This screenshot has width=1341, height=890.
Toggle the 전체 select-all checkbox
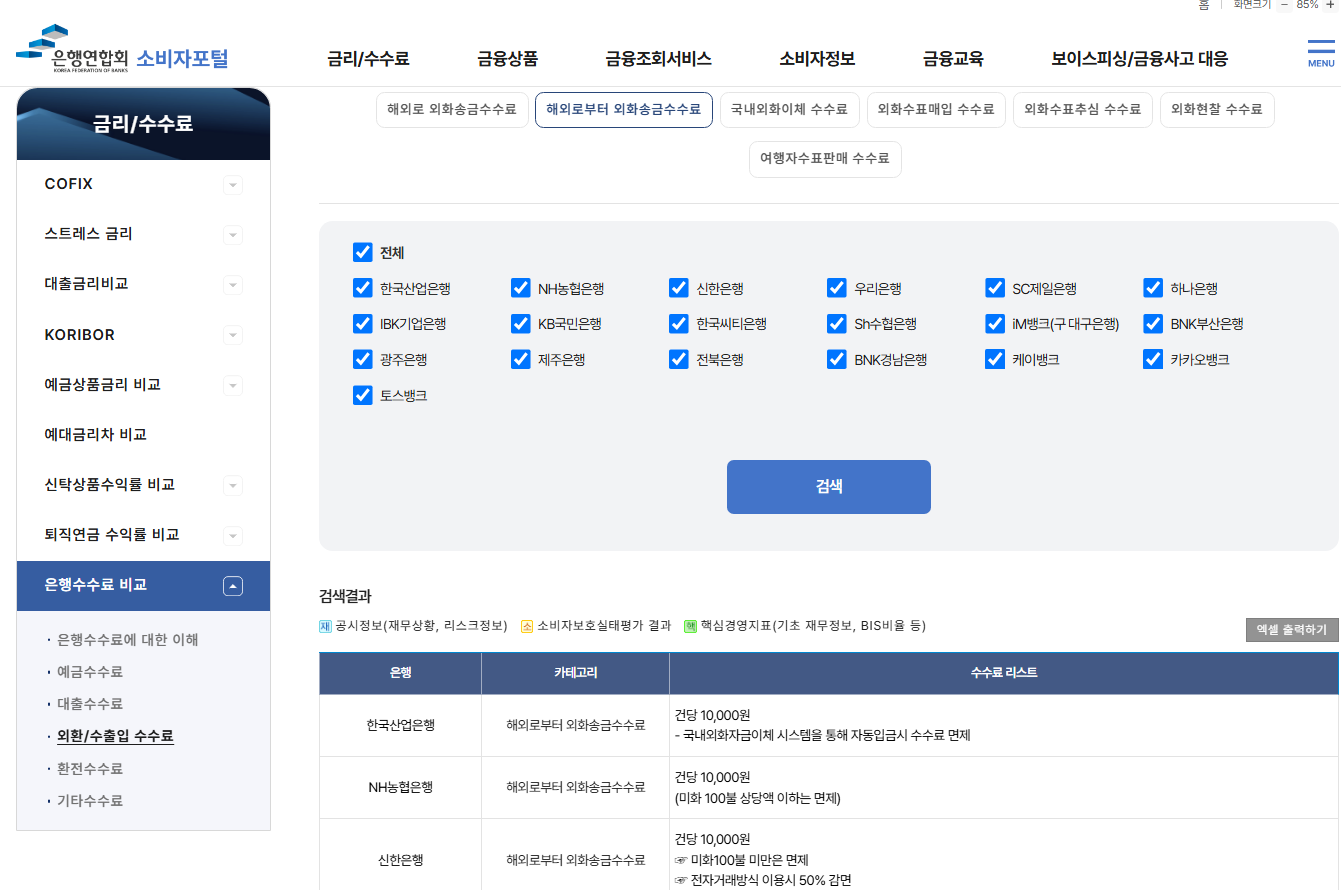coord(362,252)
